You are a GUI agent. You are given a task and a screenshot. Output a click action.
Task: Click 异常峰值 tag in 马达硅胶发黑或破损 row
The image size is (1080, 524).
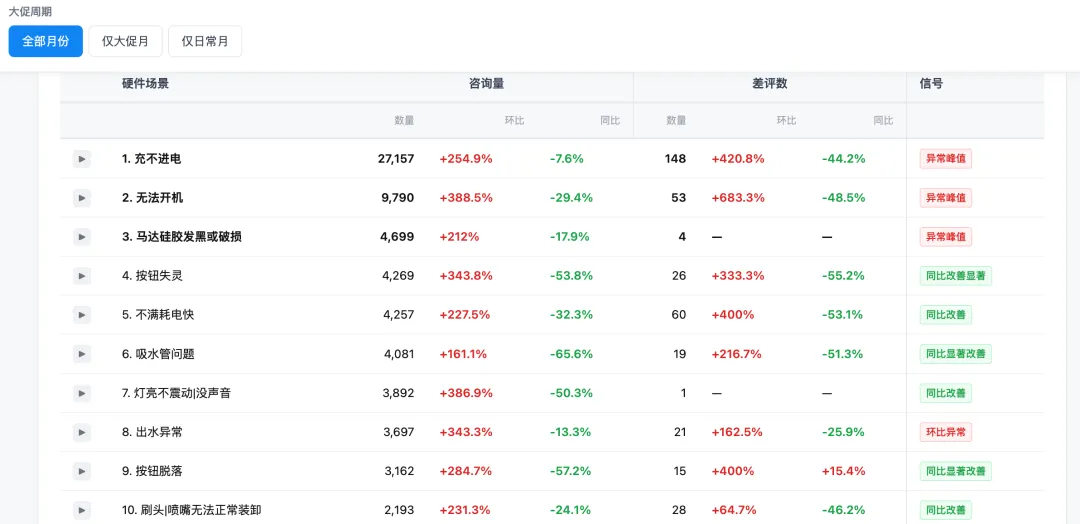(x=946, y=238)
